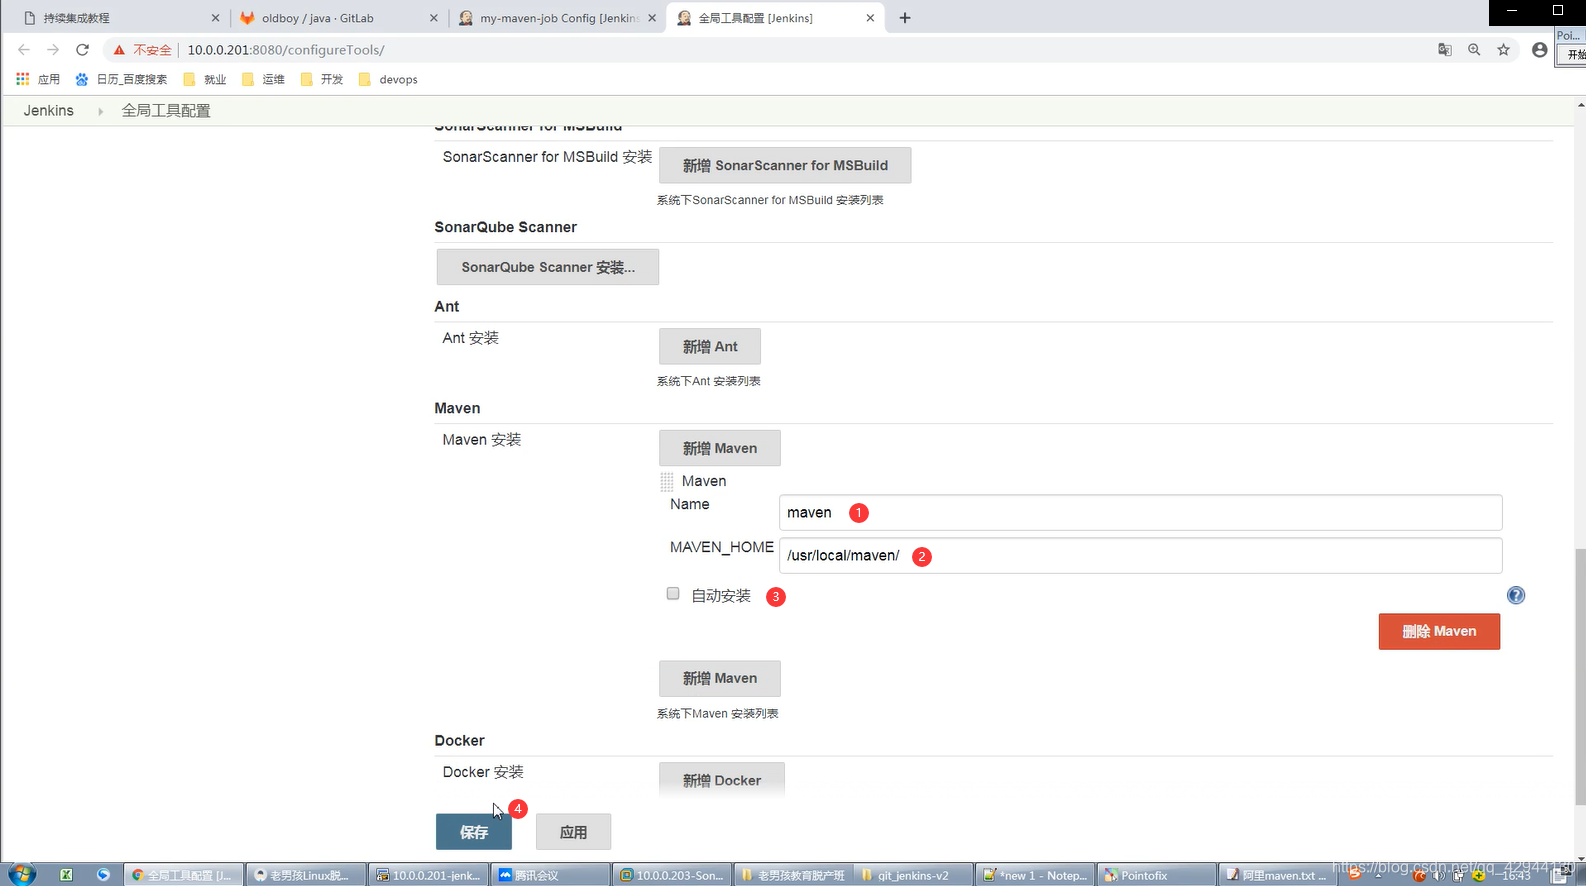Click the upper 新增 Maven button
This screenshot has height=886, width=1586.
pos(720,448)
